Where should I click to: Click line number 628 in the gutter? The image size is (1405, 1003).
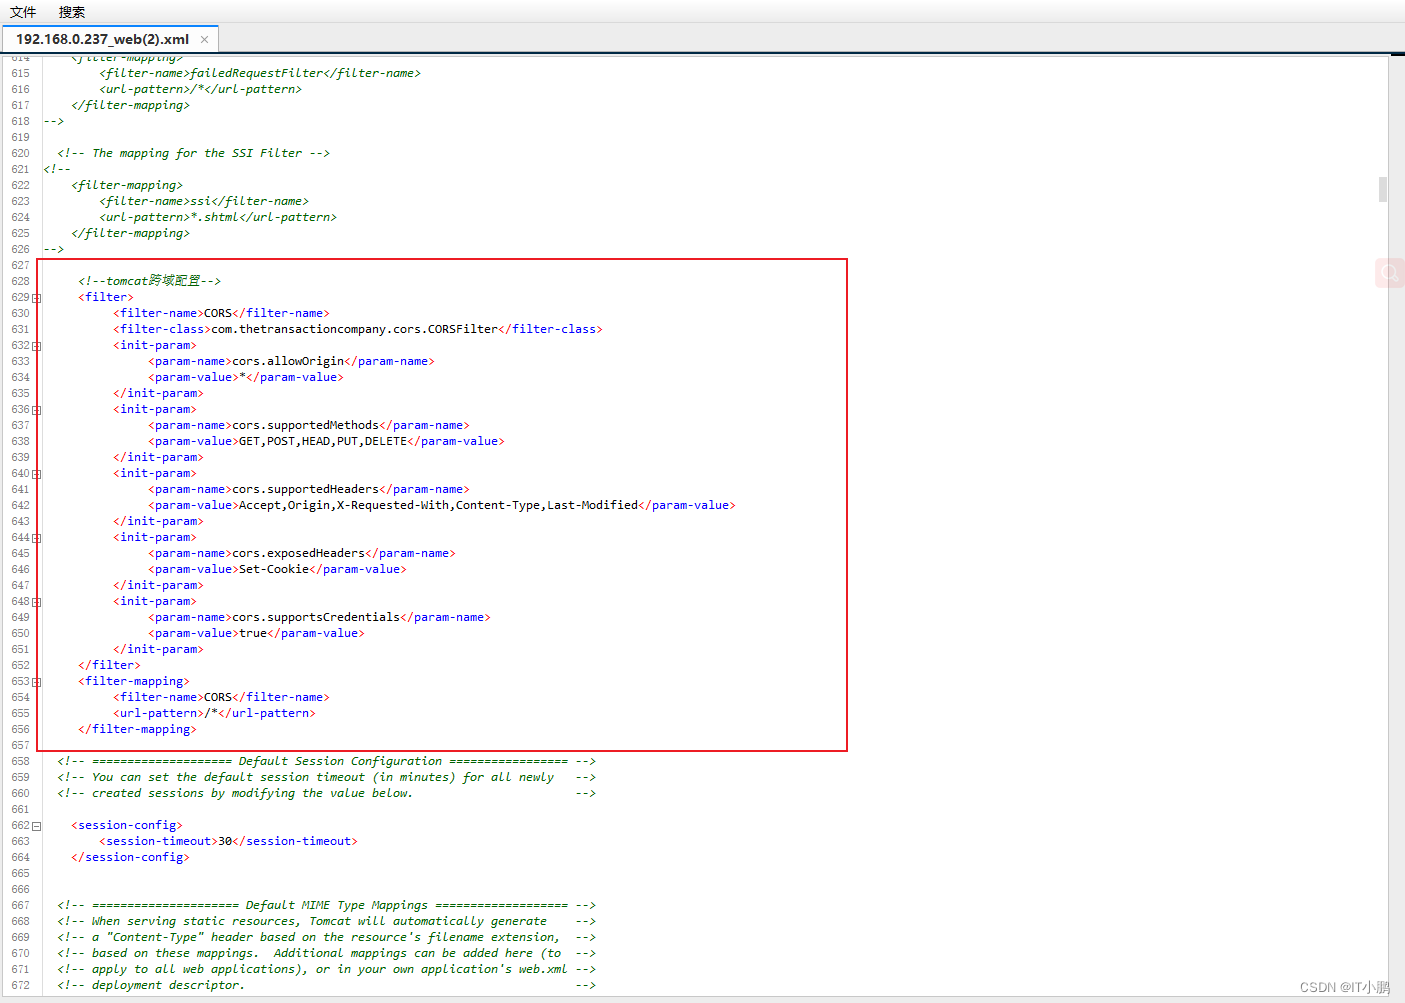pyautogui.click(x=20, y=281)
